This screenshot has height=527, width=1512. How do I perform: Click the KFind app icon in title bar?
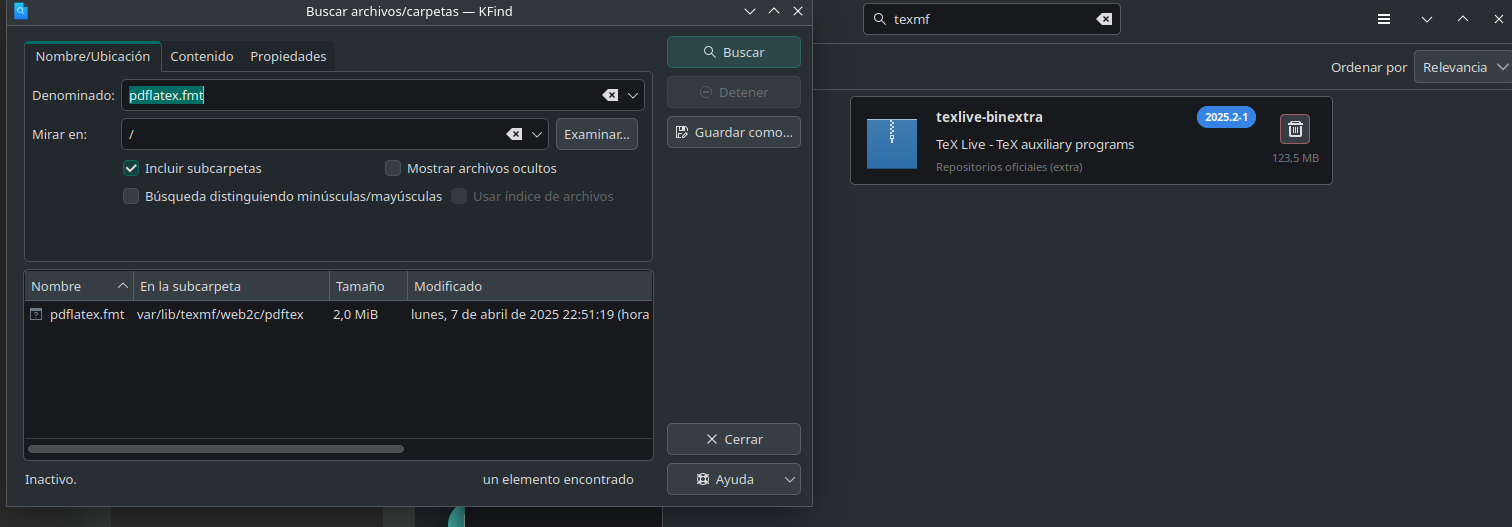22,11
